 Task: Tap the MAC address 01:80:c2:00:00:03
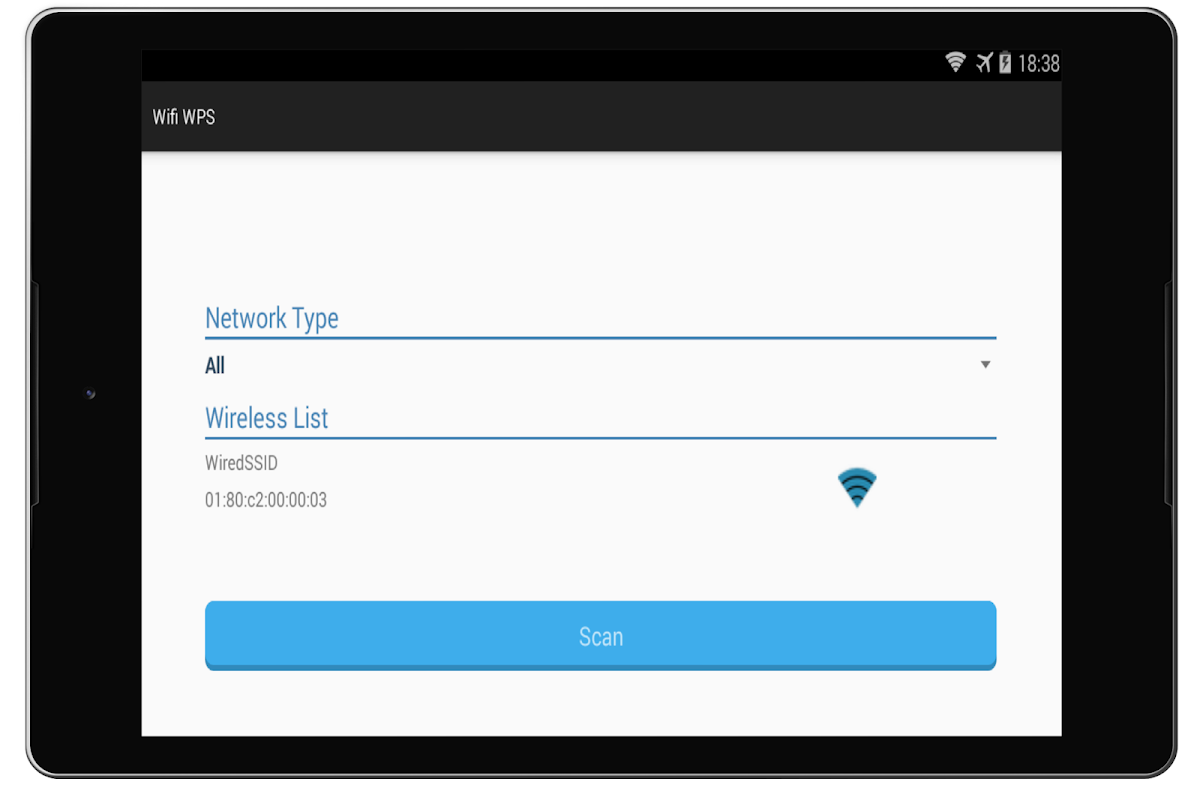[266, 500]
